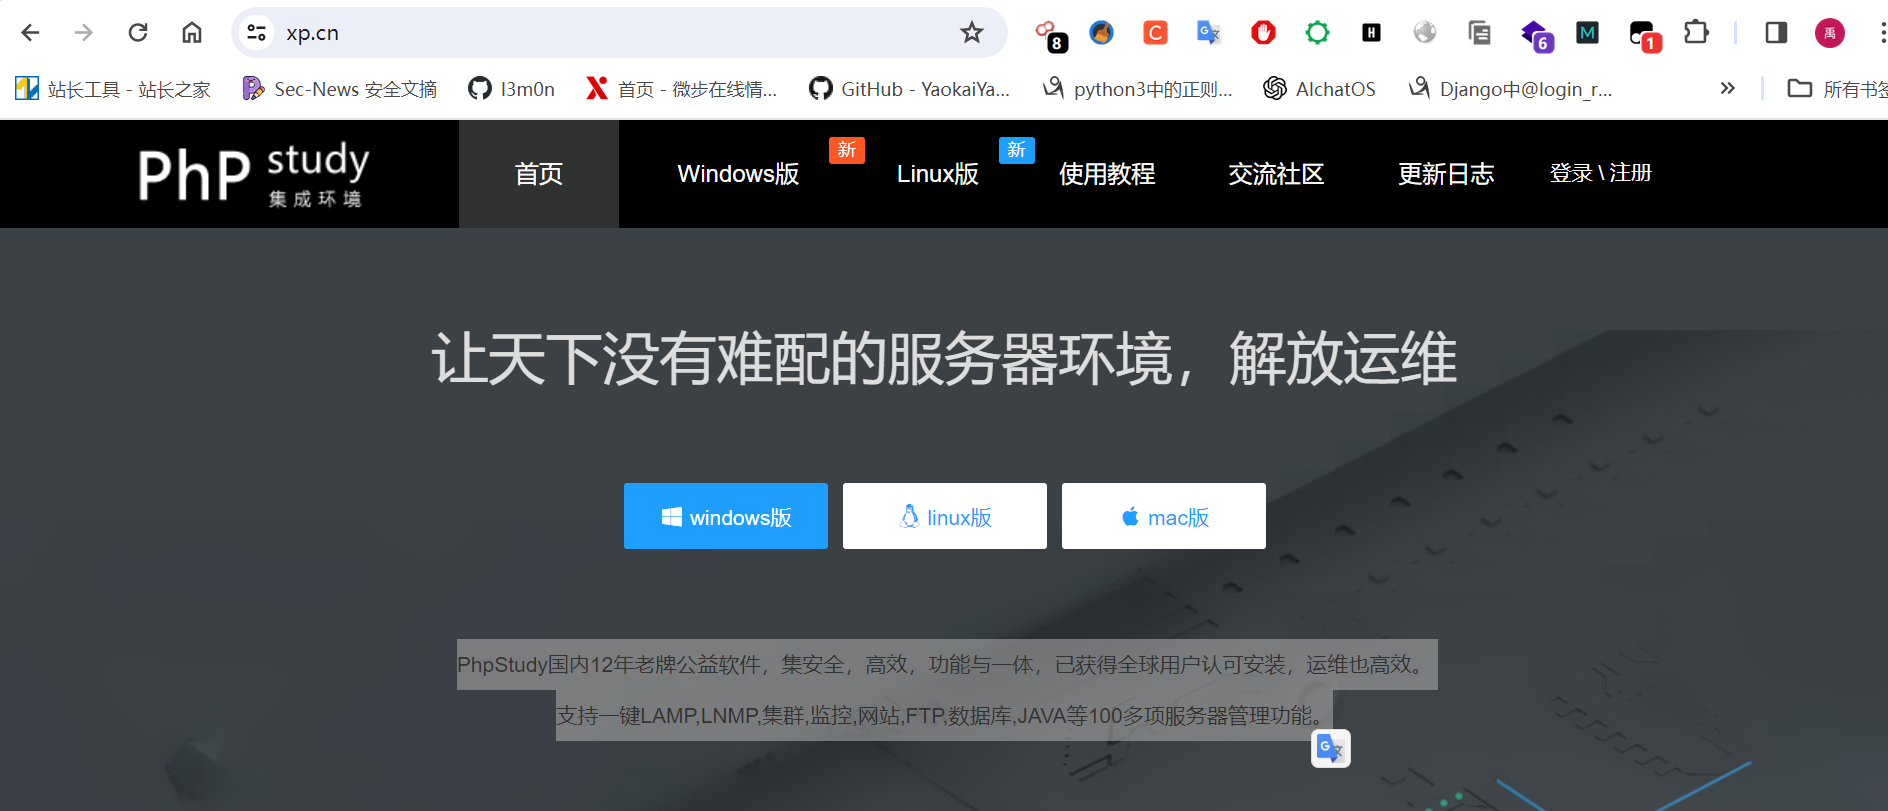Open the Google Translate extension in toolbar
The image size is (1888, 811).
click(x=1209, y=33)
